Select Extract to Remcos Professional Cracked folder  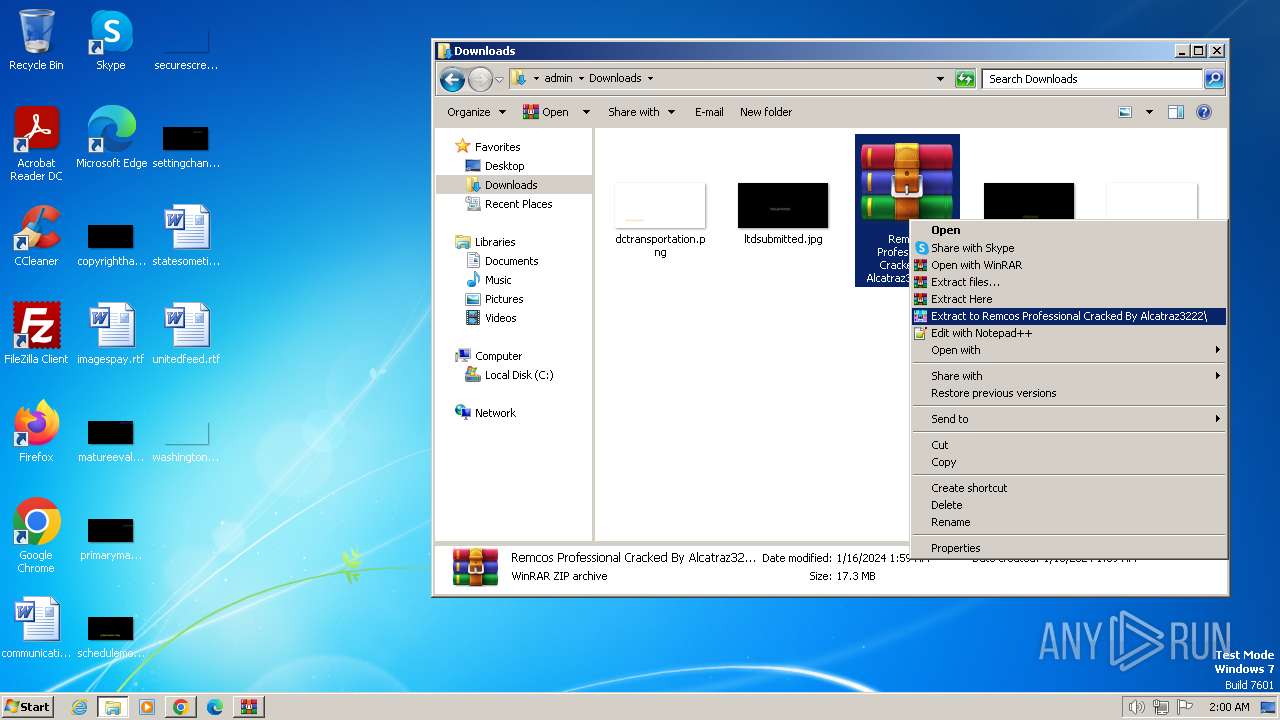pos(1069,316)
